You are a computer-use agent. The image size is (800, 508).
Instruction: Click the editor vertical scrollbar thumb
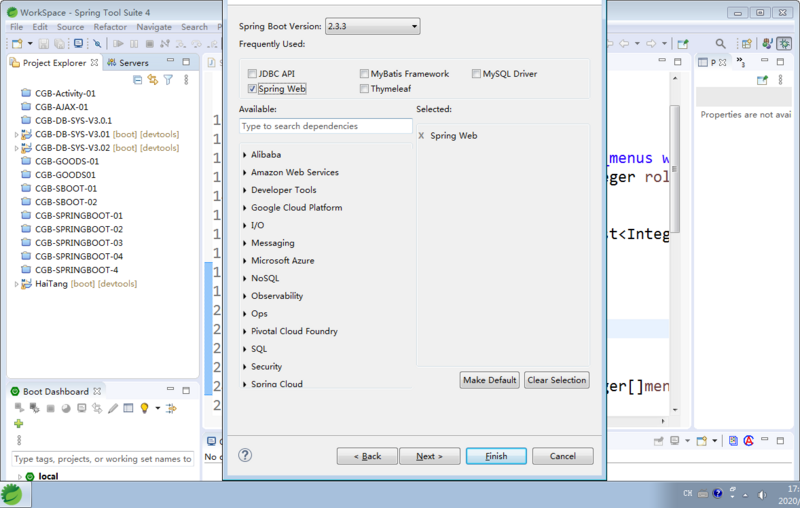[674, 168]
